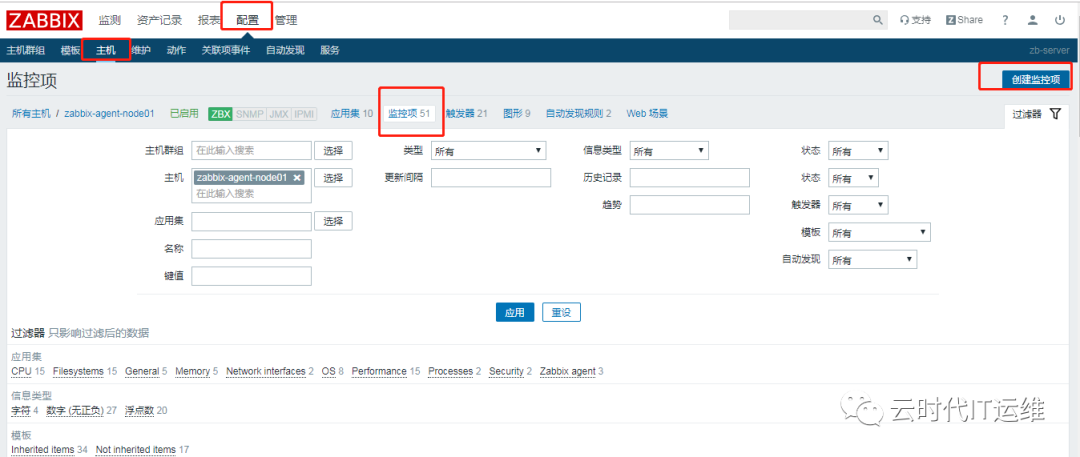This screenshot has height=457, width=1080.
Task: Click the ZBX availability badge
Action: (x=221, y=114)
